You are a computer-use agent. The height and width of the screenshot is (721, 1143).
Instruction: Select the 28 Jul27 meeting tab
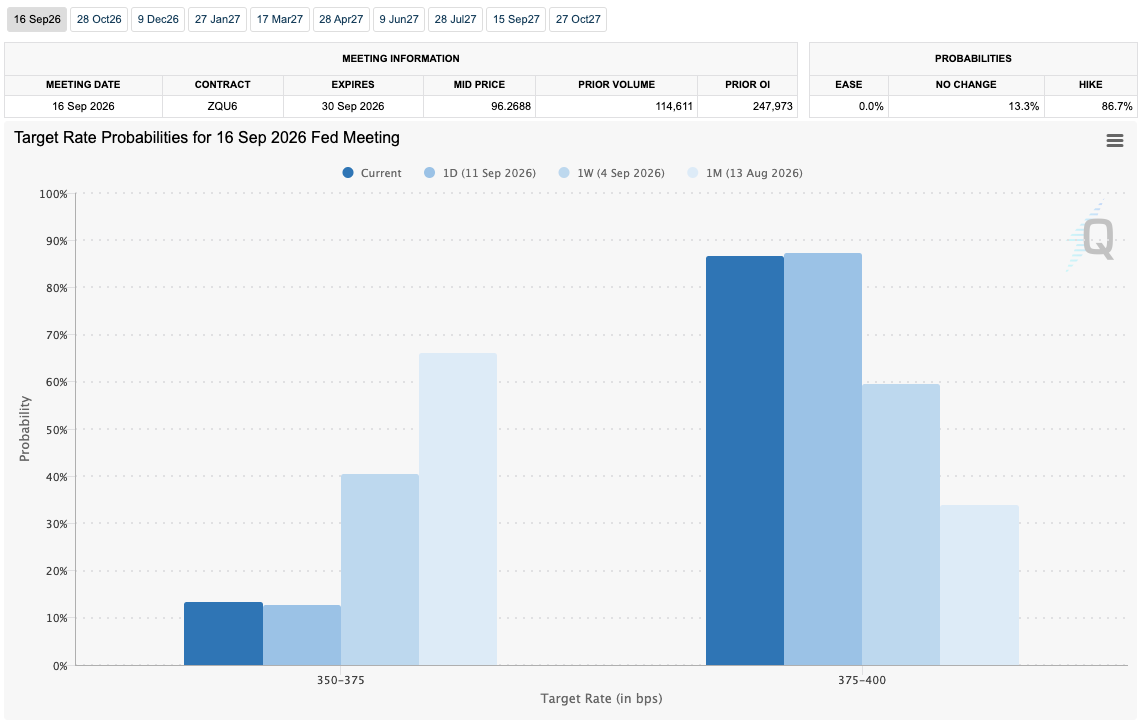click(x=456, y=20)
